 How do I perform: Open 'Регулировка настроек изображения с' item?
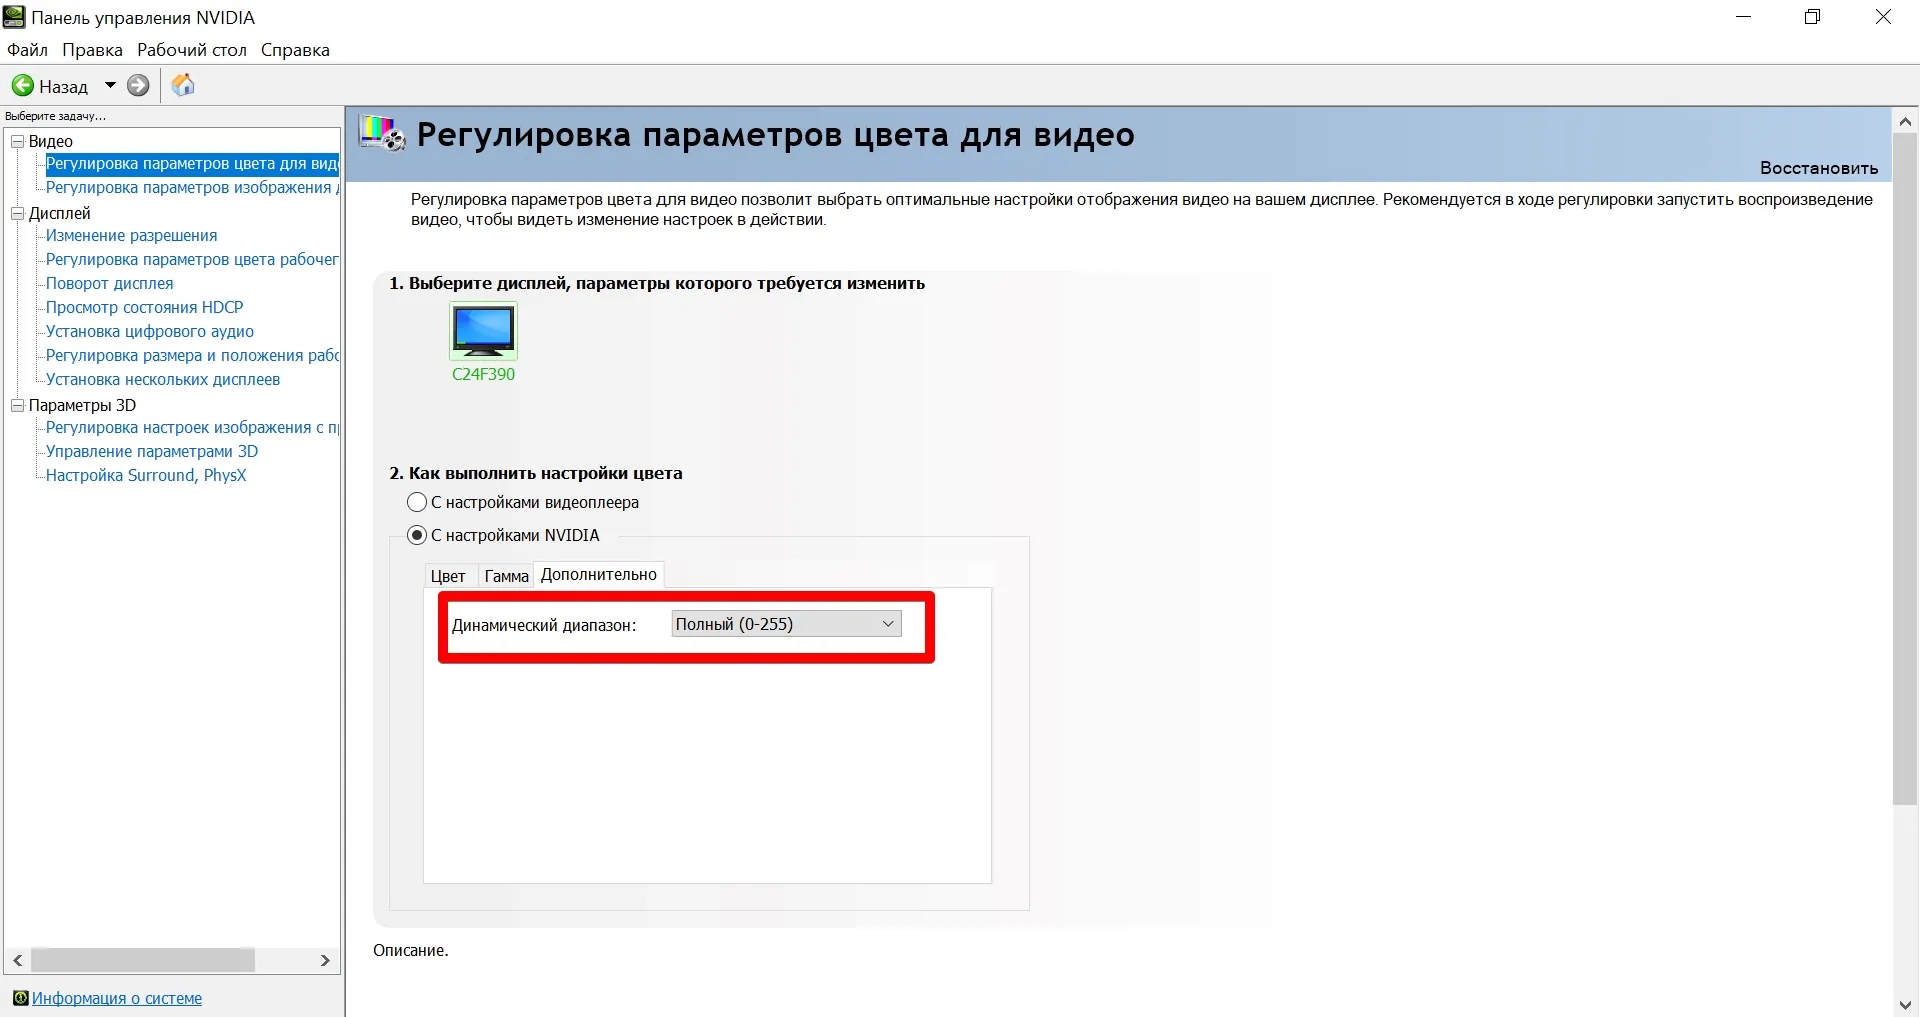(192, 428)
